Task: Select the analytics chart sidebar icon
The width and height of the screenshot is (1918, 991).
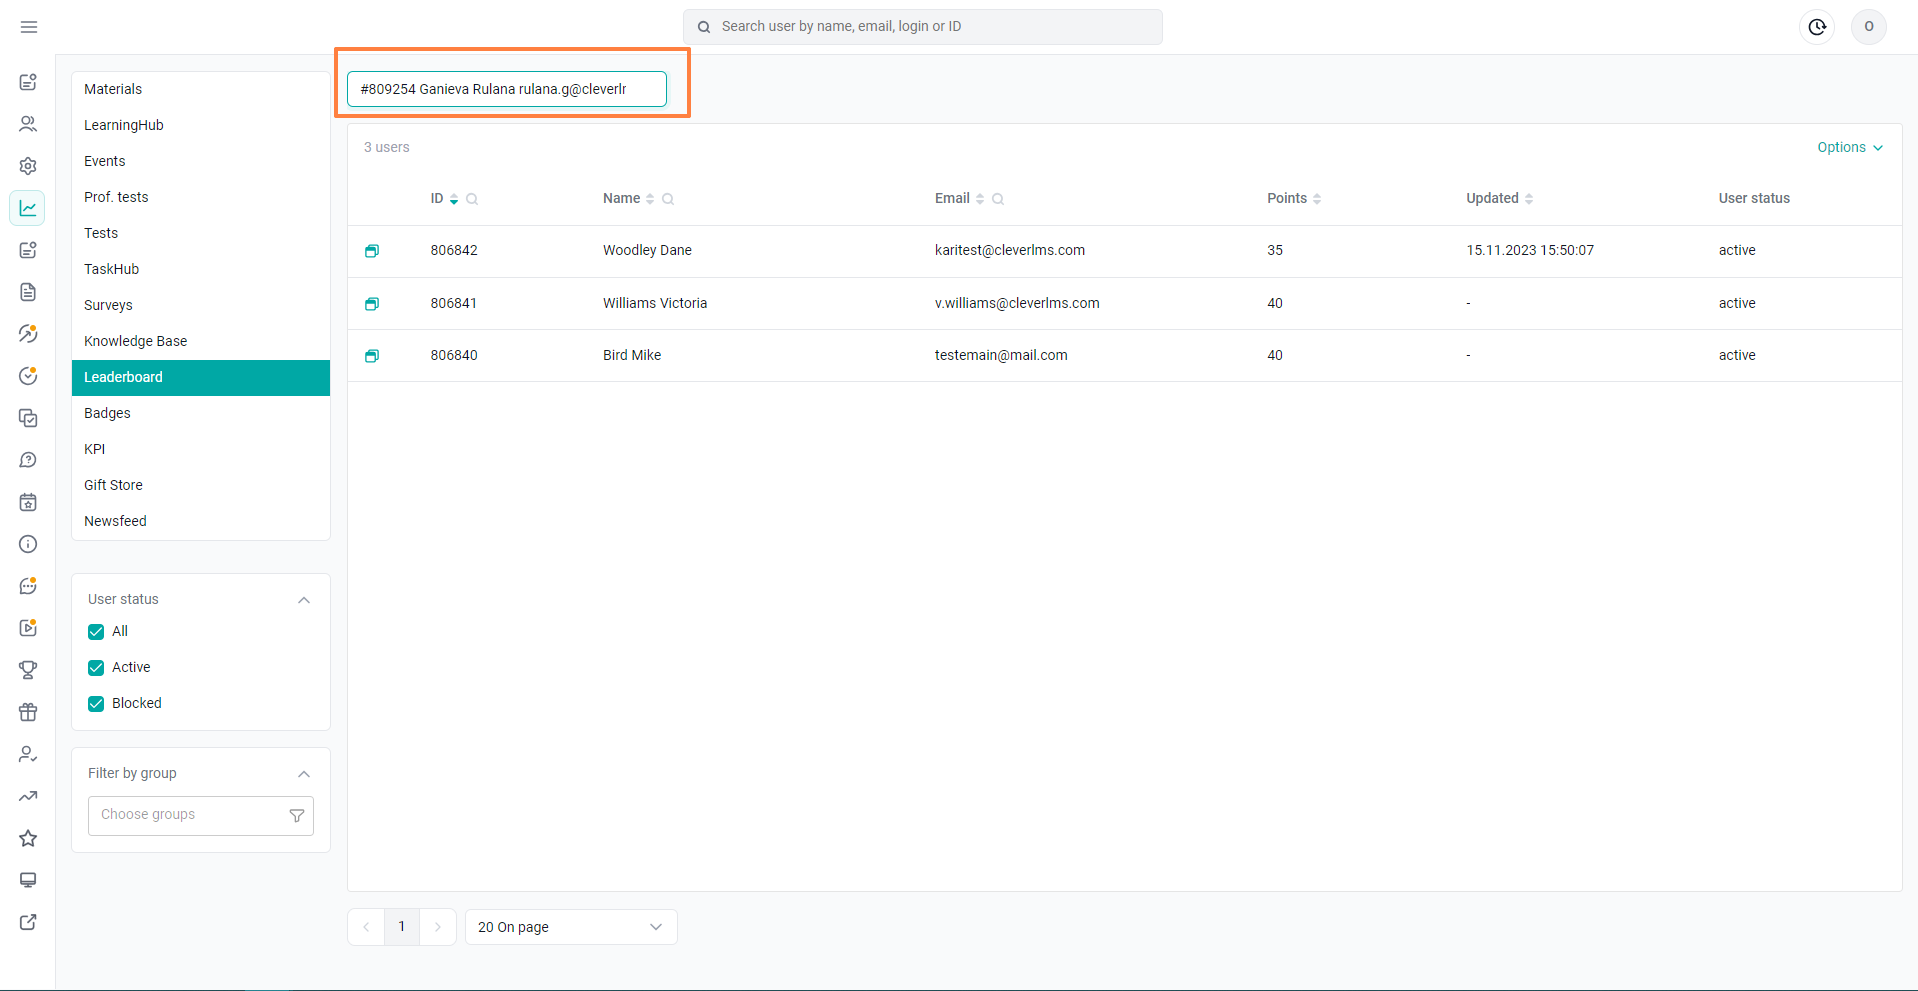Action: (x=28, y=208)
